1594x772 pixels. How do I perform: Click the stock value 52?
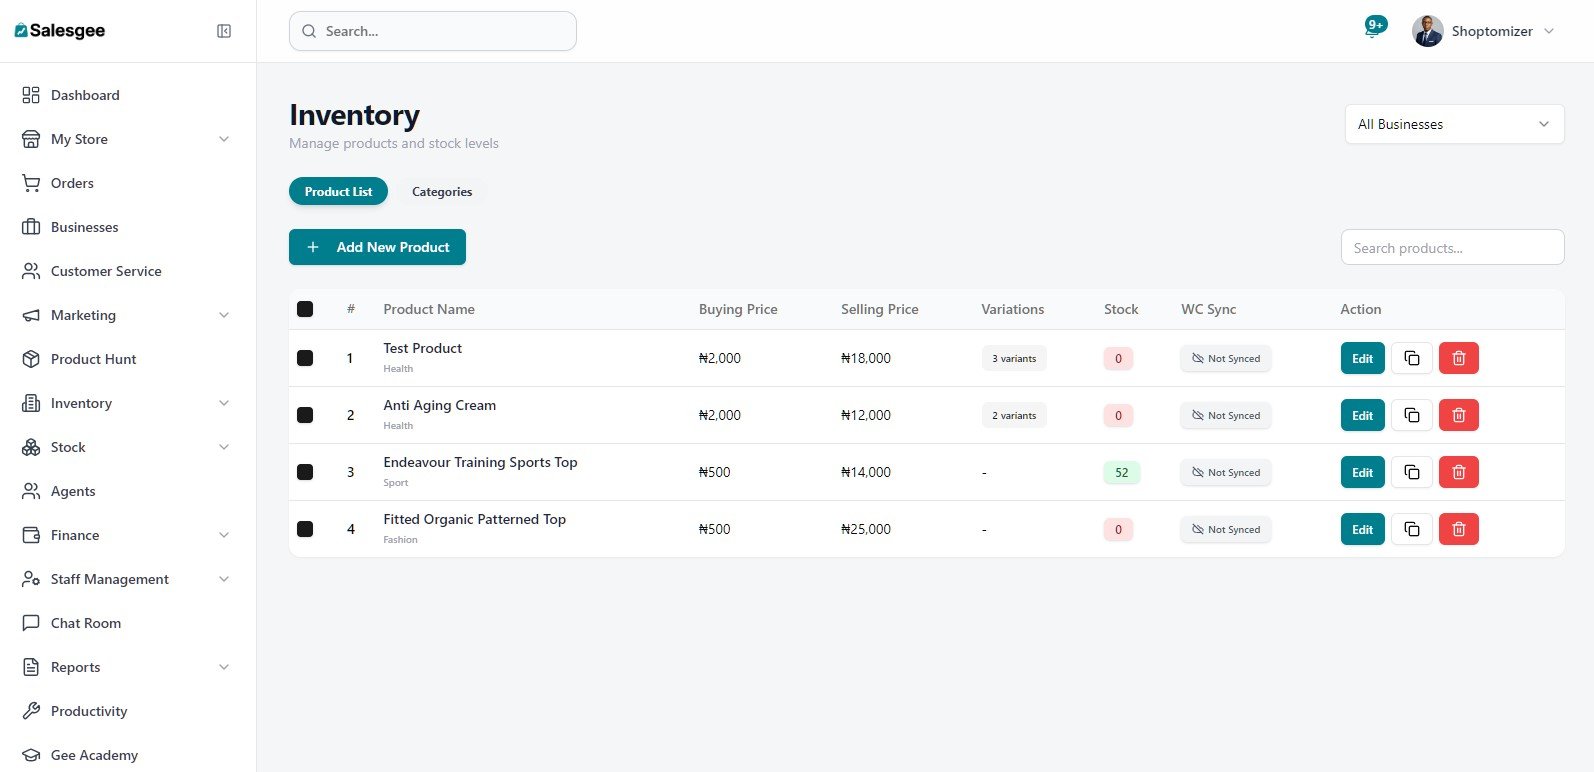(x=1122, y=472)
